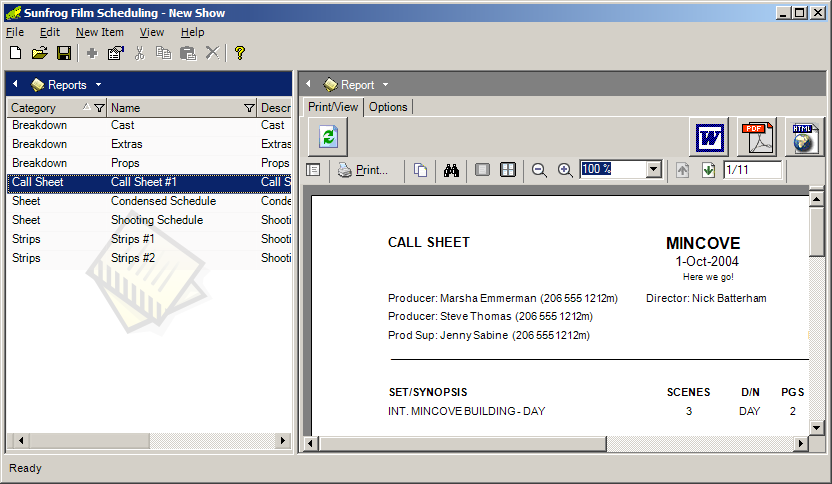
Task: Select the Print/View tab
Action: tap(333, 107)
